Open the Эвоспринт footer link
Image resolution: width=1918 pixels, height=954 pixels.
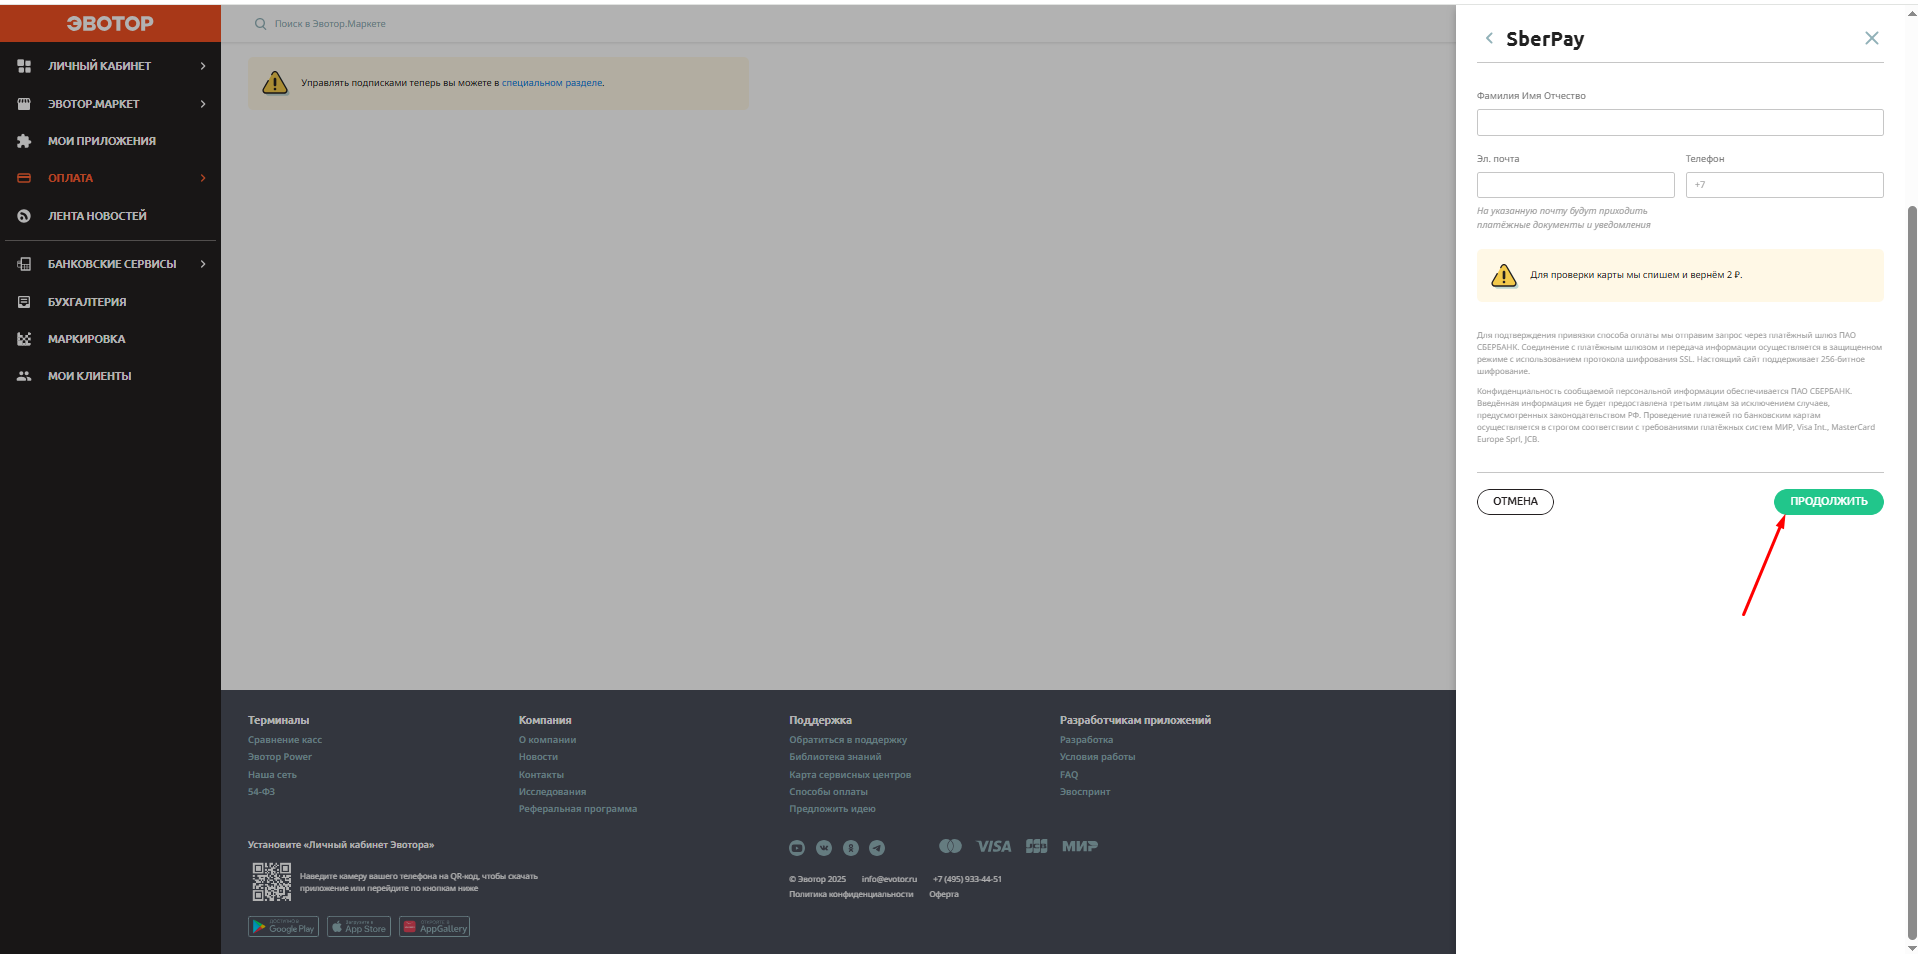point(1085,792)
